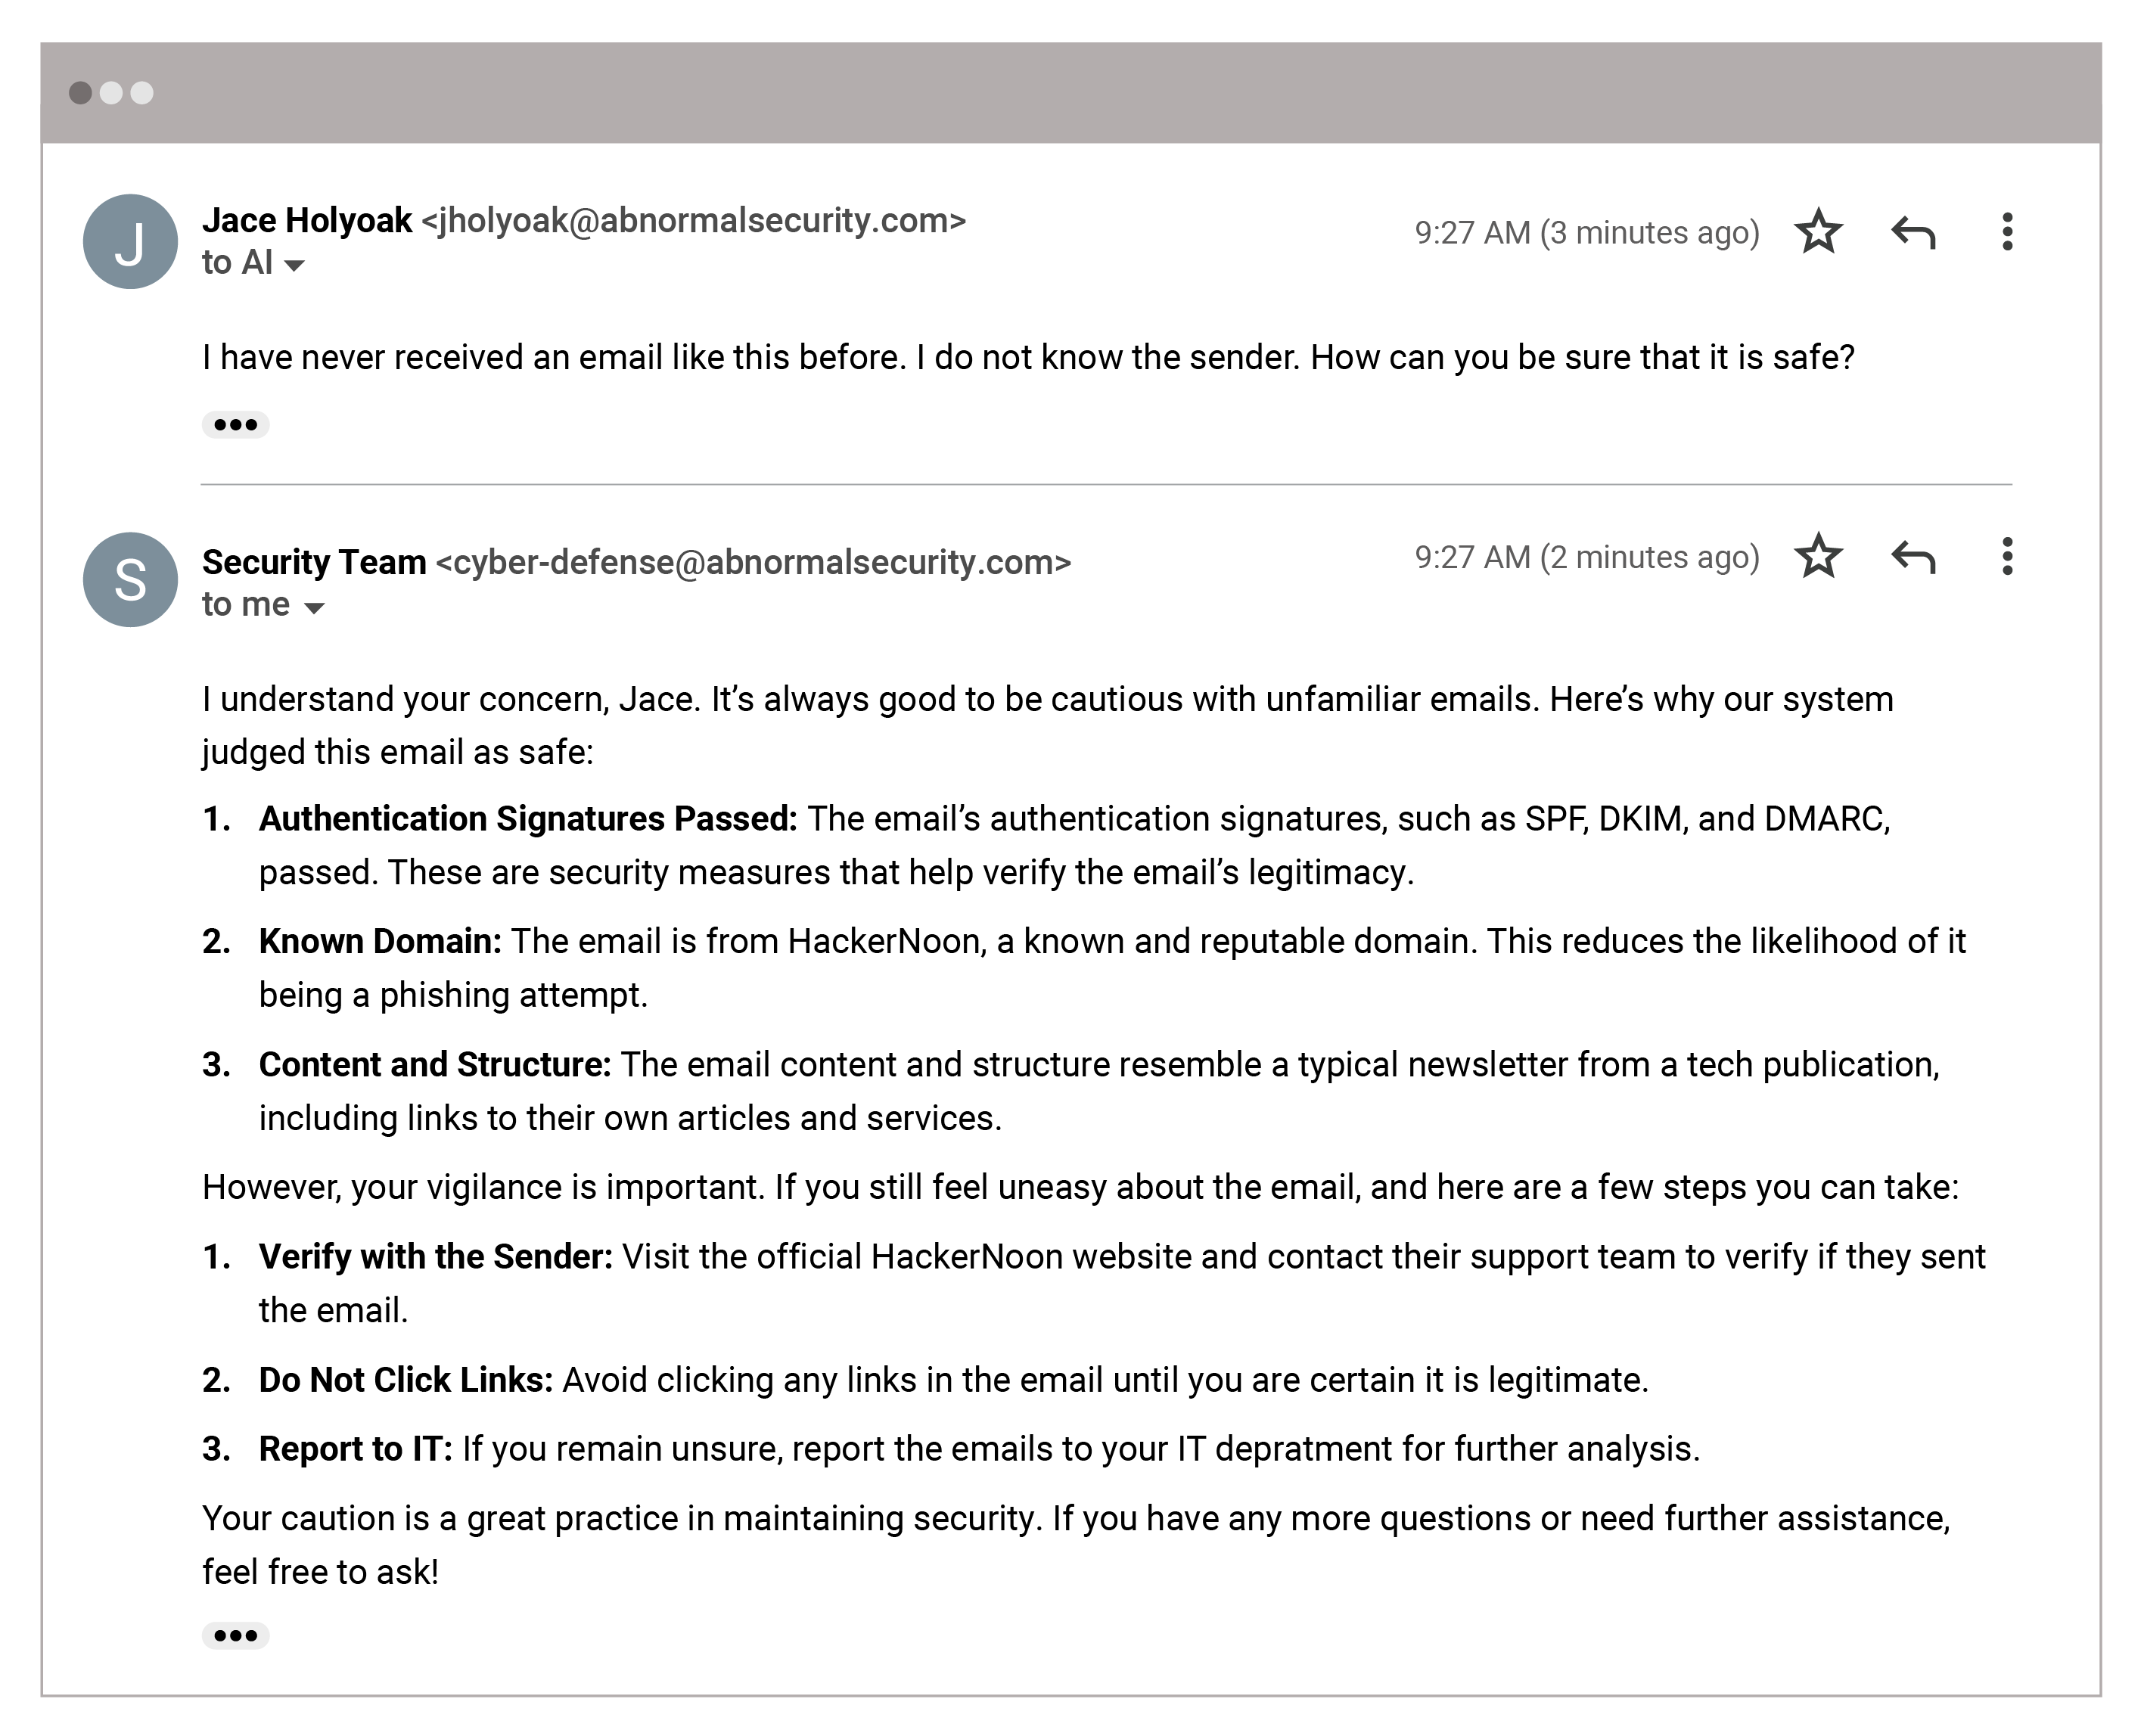Click the 'feel free to ask!' closing line
This screenshot has height=1736, width=2144.
[320, 1572]
